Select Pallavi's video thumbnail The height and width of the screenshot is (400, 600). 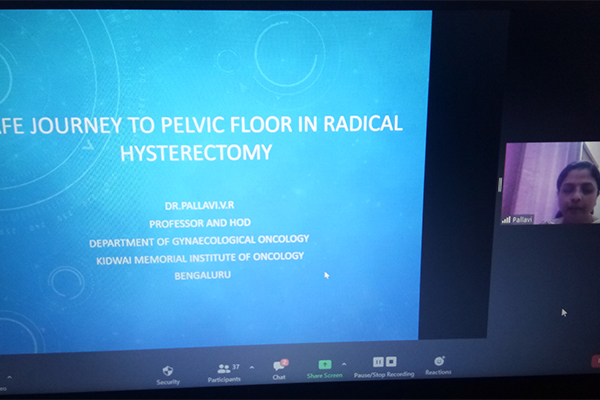pyautogui.click(x=549, y=183)
